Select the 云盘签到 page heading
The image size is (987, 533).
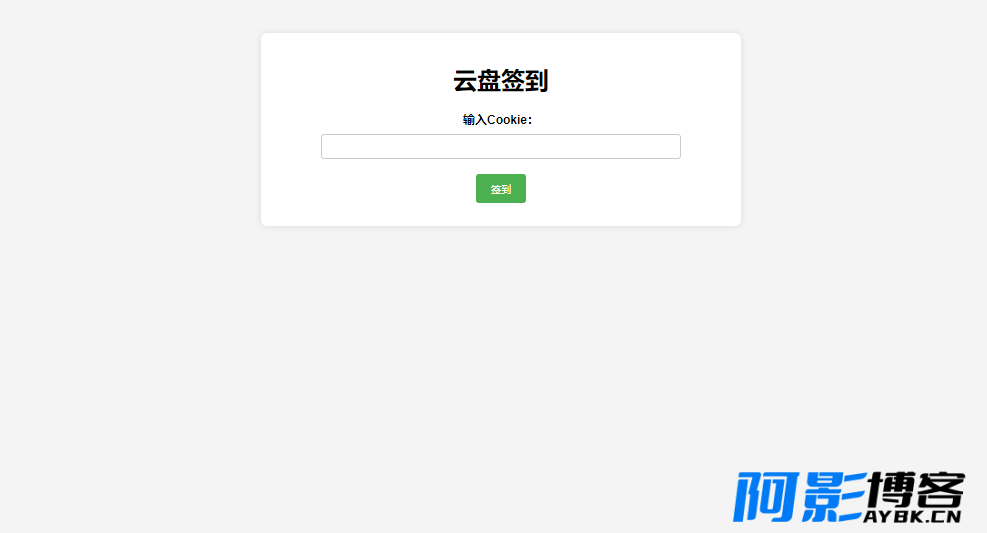(500, 81)
